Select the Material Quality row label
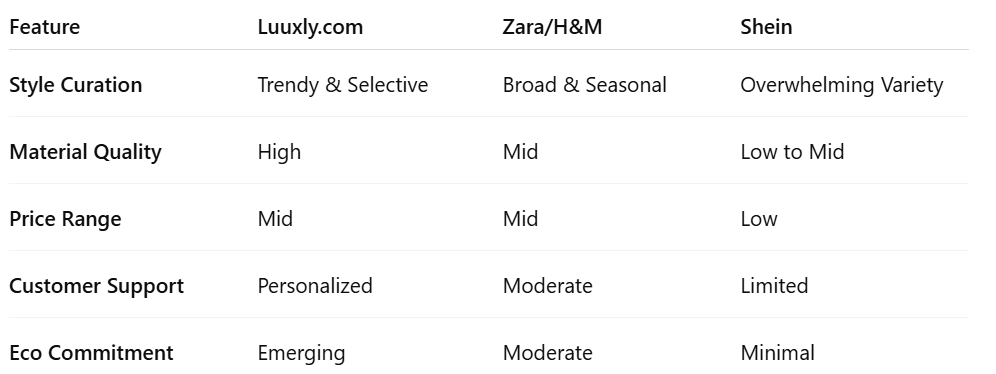Viewport: 996px width, 374px height. (x=85, y=152)
